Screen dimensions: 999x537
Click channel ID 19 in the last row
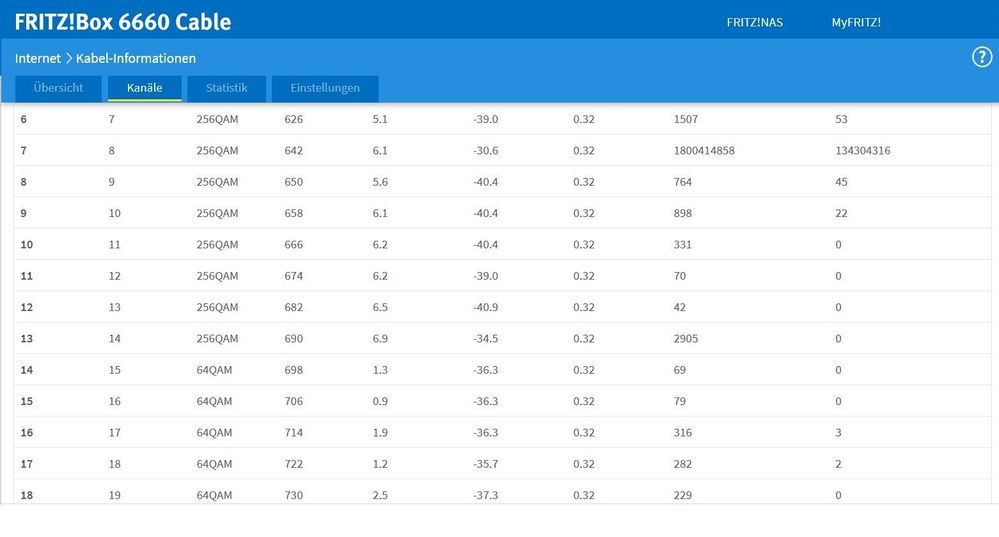[x=115, y=495]
